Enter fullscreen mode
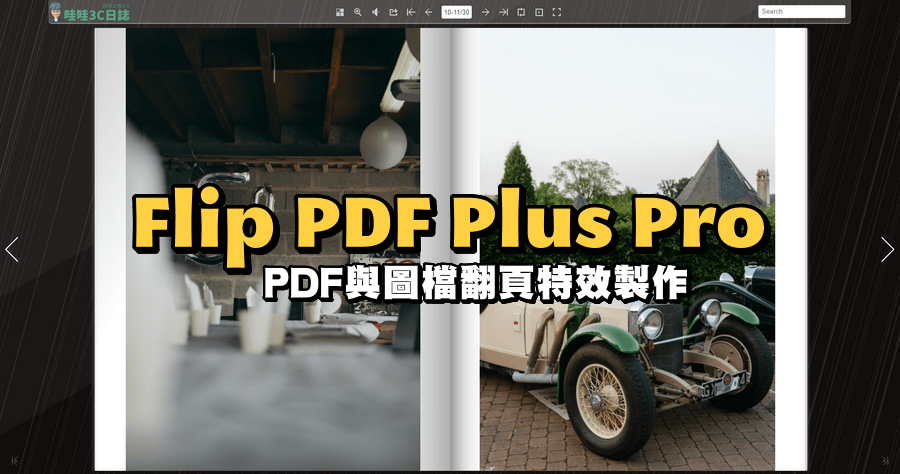Screen dimensions: 900x474 (557, 12)
